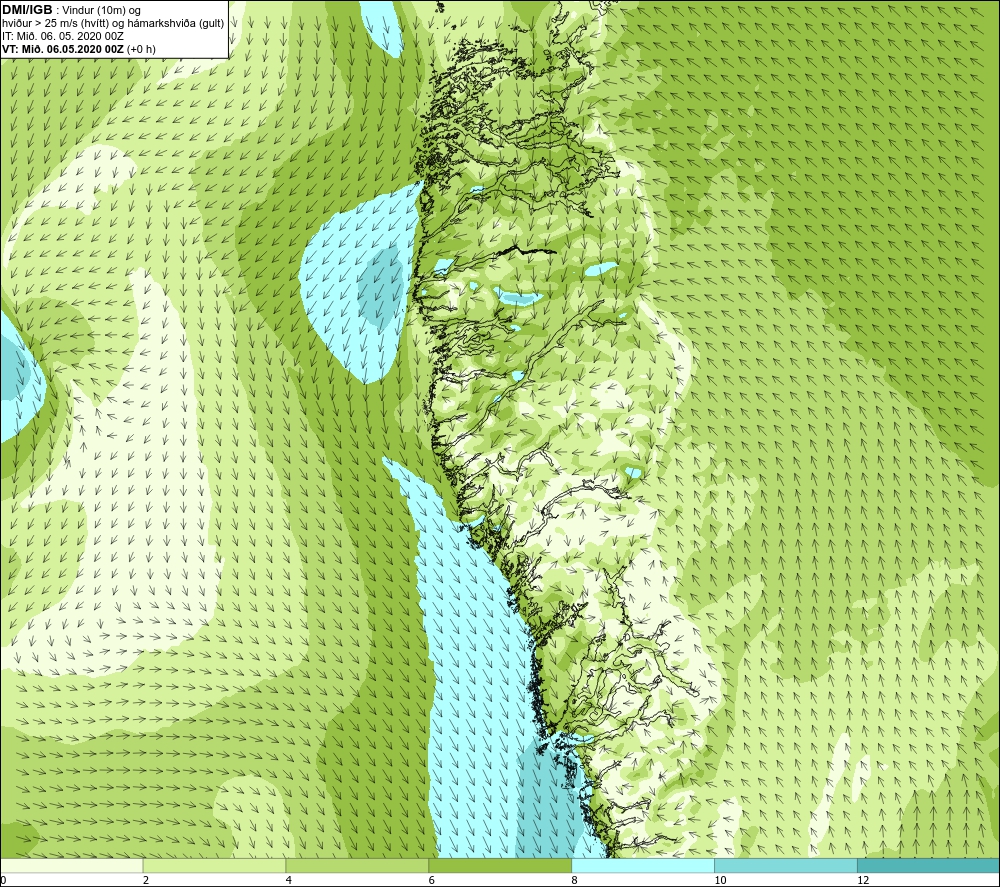Click the DMI/IGB title text
Viewport: 1000px width, 887px height.
pos(27,10)
